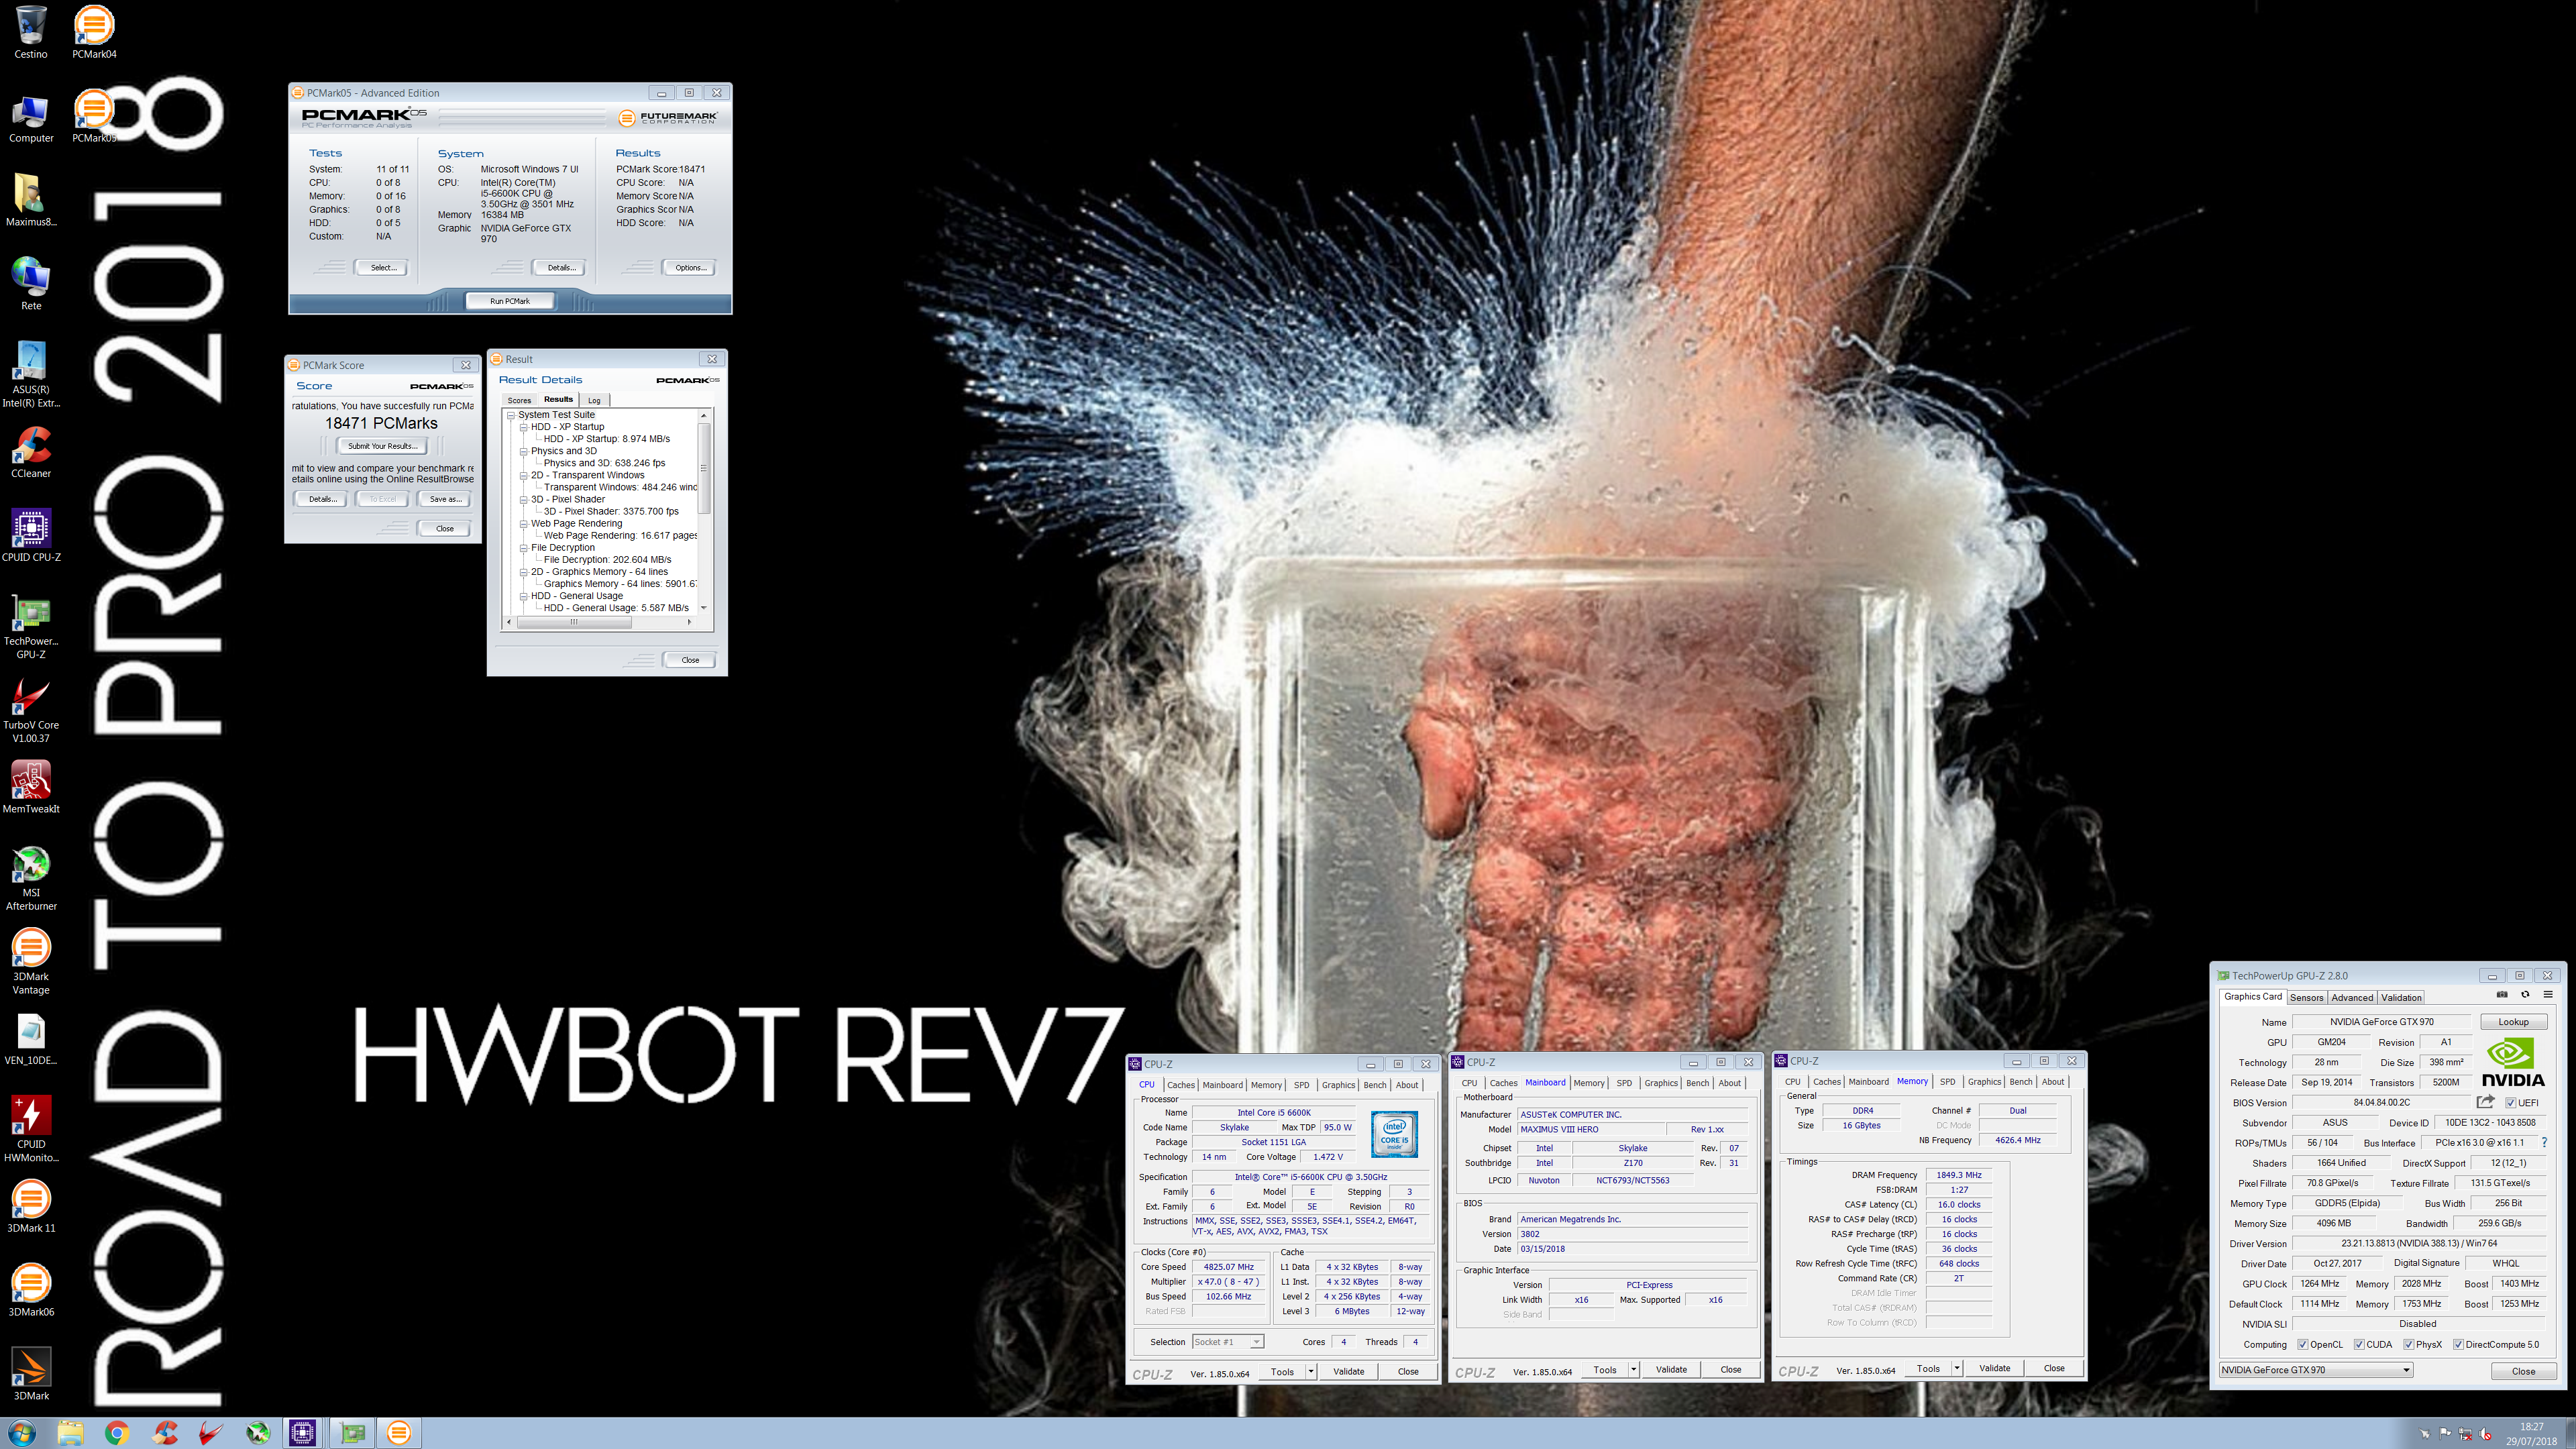Open the CPUID CPU-Z desktop shortcut
The image size is (2576, 1449).
point(31,536)
